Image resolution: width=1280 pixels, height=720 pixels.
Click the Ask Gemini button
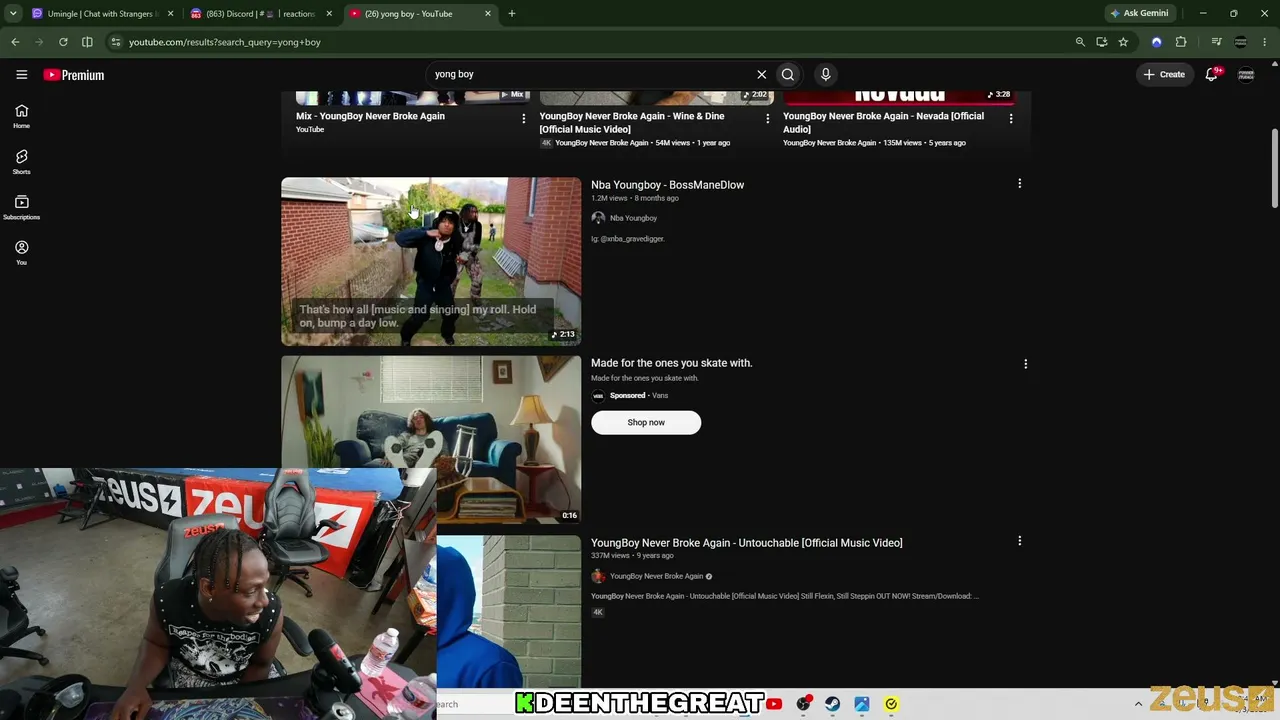tap(1139, 14)
